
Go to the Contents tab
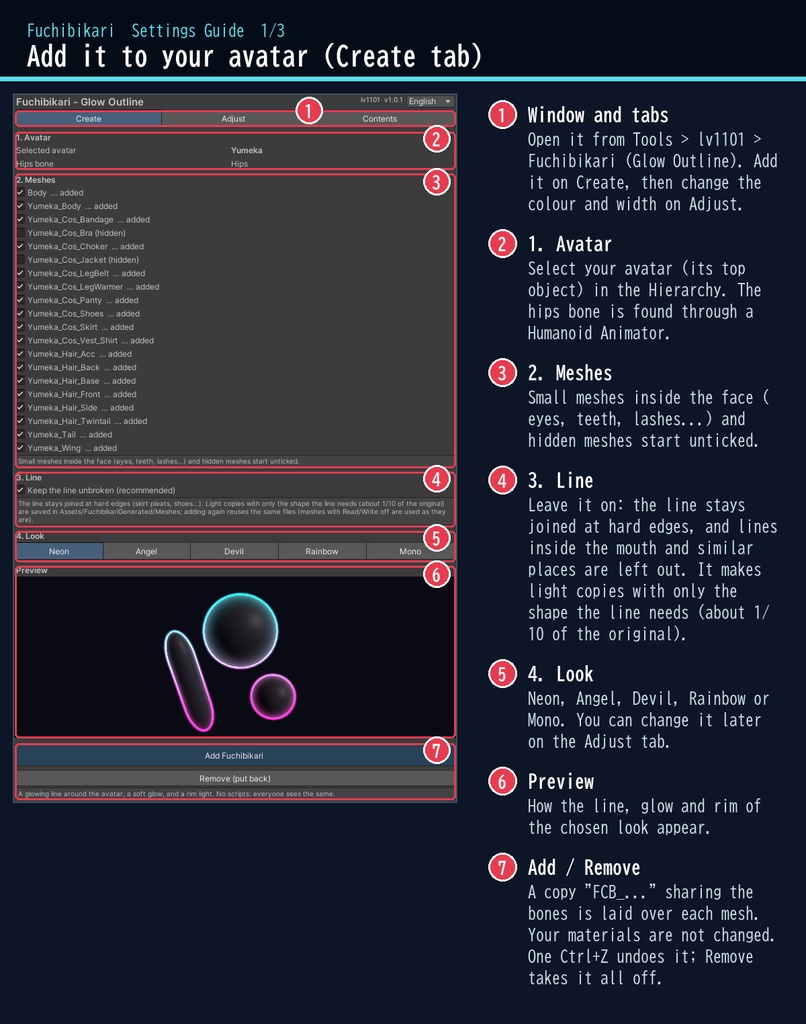pos(379,119)
